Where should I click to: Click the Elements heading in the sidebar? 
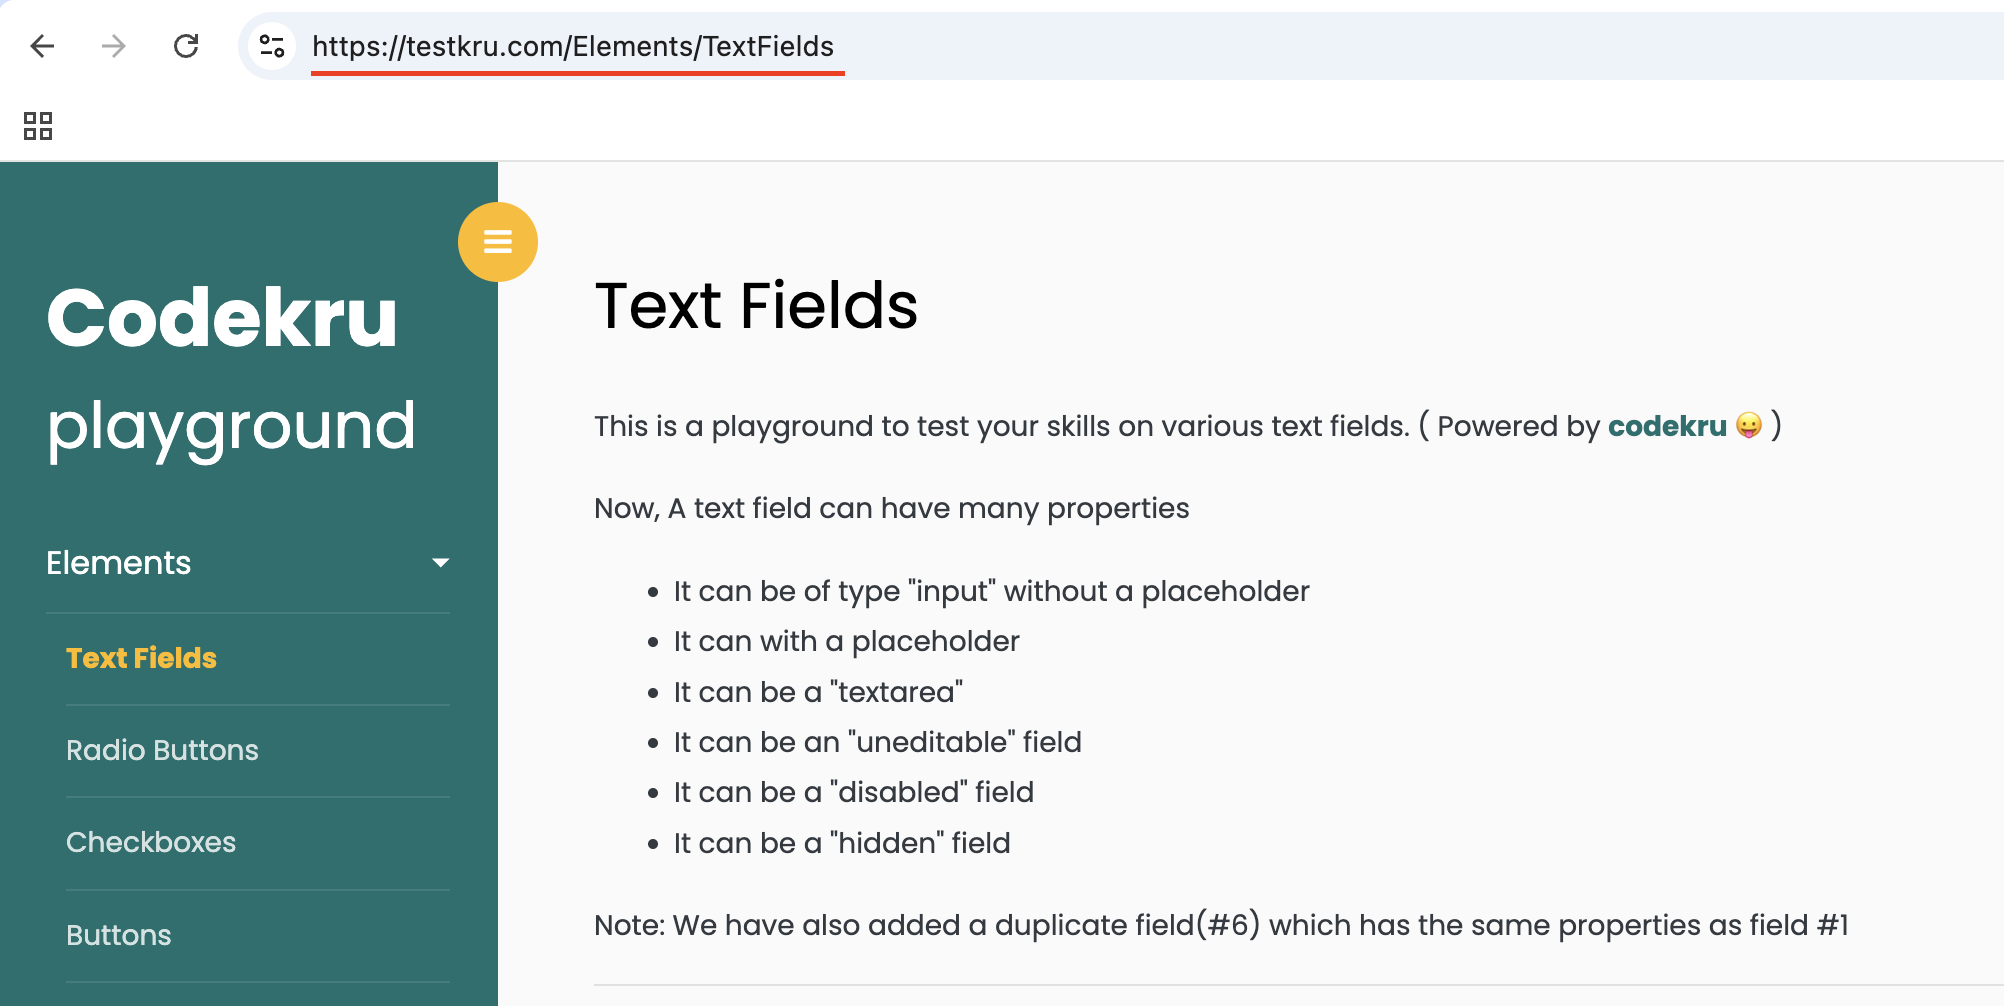point(118,562)
